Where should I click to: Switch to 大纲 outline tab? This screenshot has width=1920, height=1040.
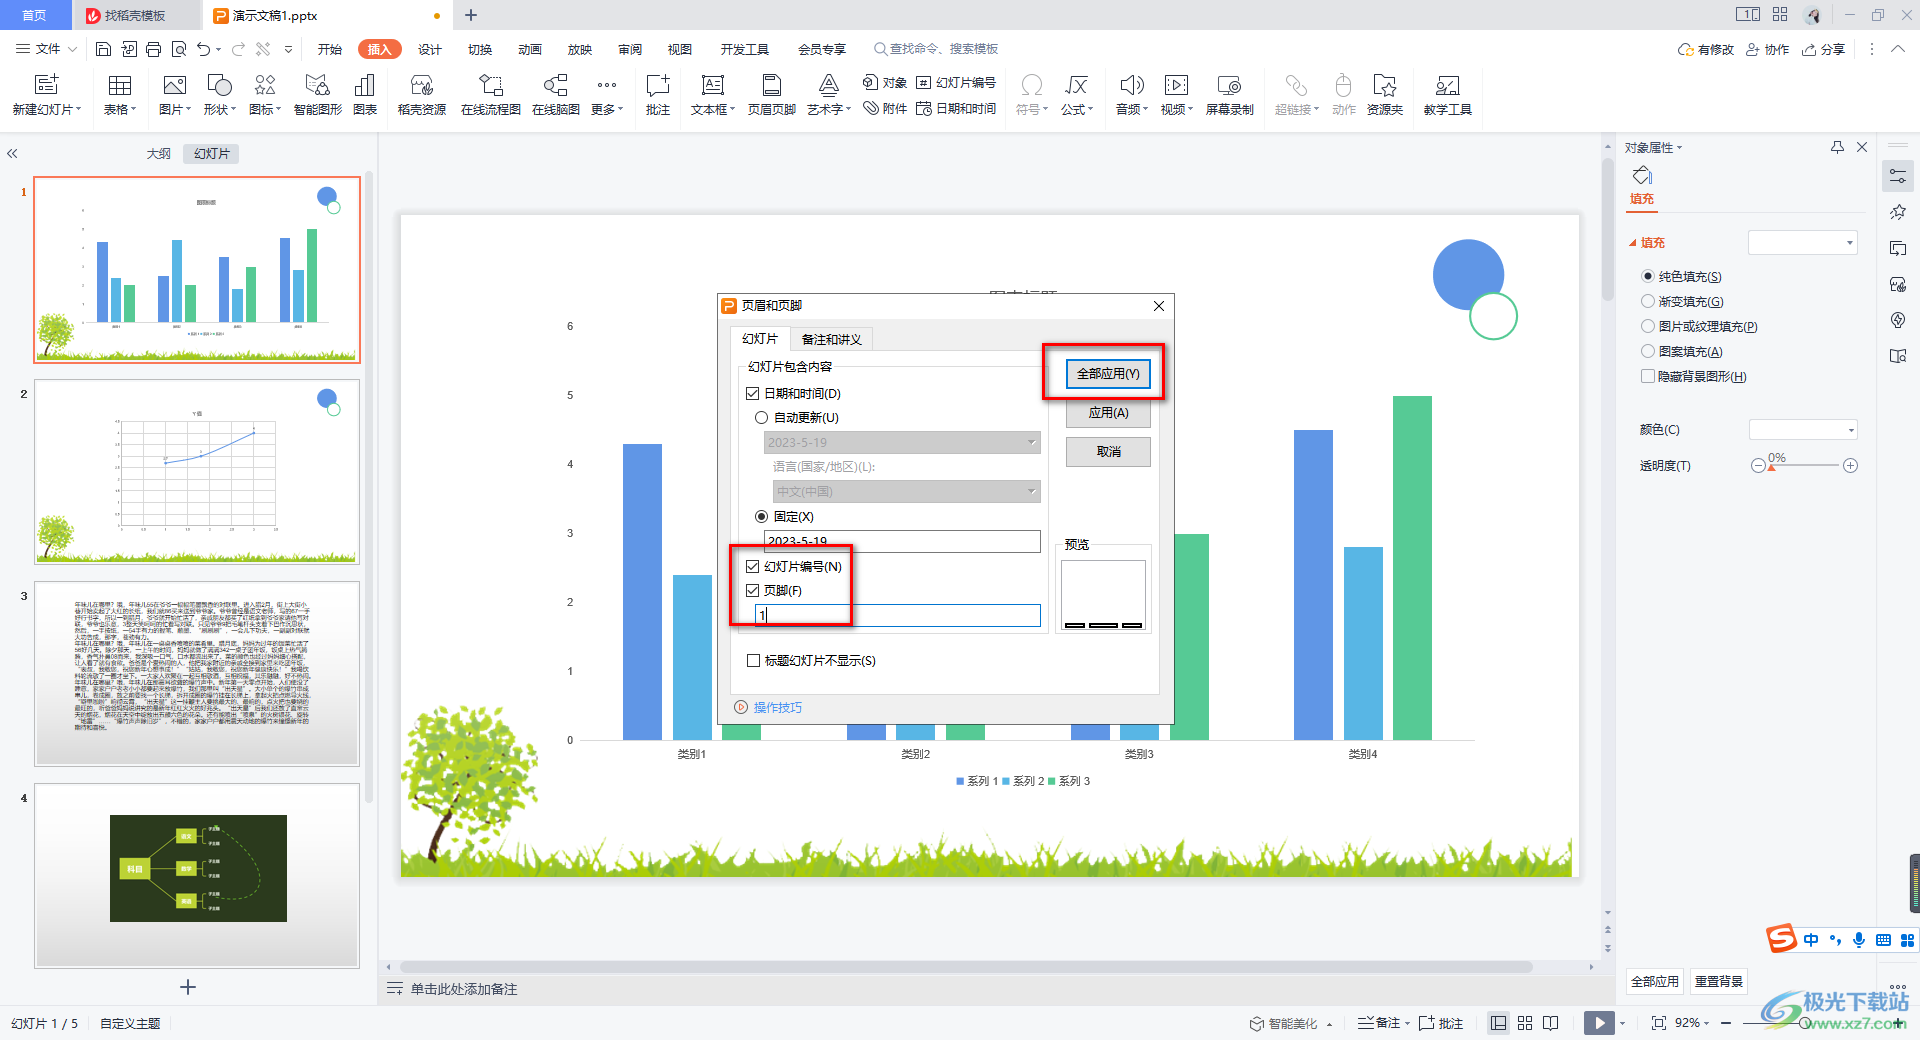pyautogui.click(x=158, y=153)
